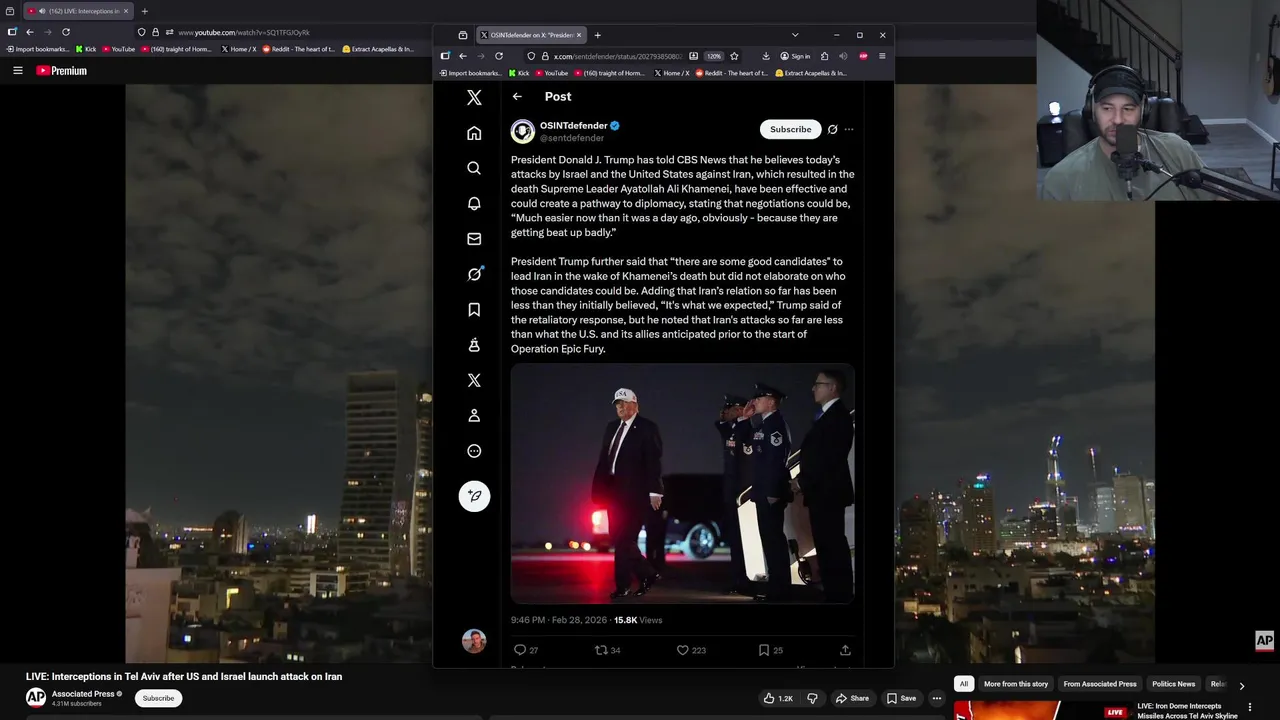Image resolution: width=1280 pixels, height=720 pixels.
Task: Open the Trump photo in the post
Action: (683, 484)
